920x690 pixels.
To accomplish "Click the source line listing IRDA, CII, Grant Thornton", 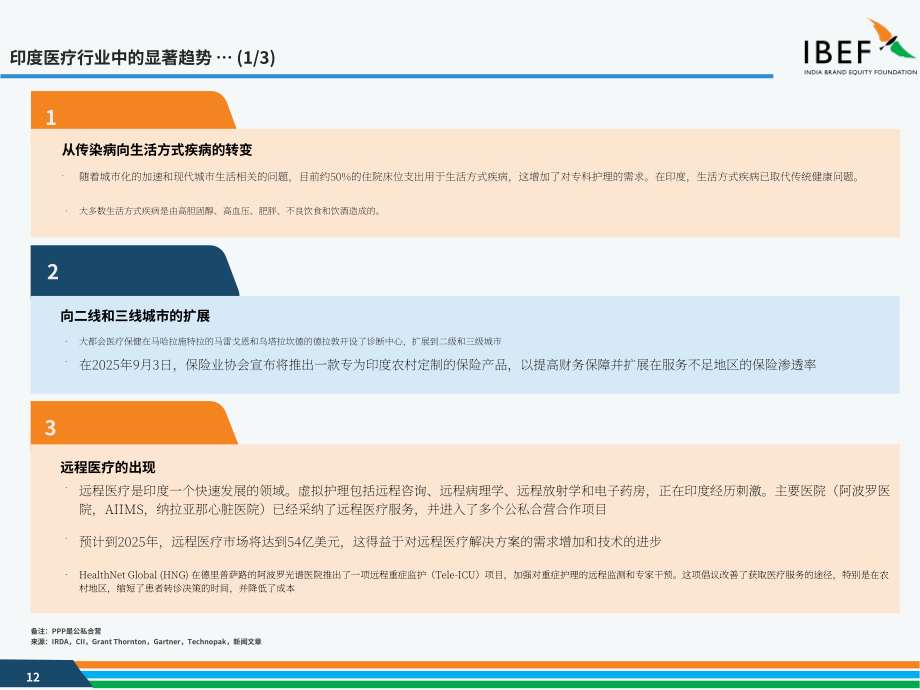I will coord(146,641).
